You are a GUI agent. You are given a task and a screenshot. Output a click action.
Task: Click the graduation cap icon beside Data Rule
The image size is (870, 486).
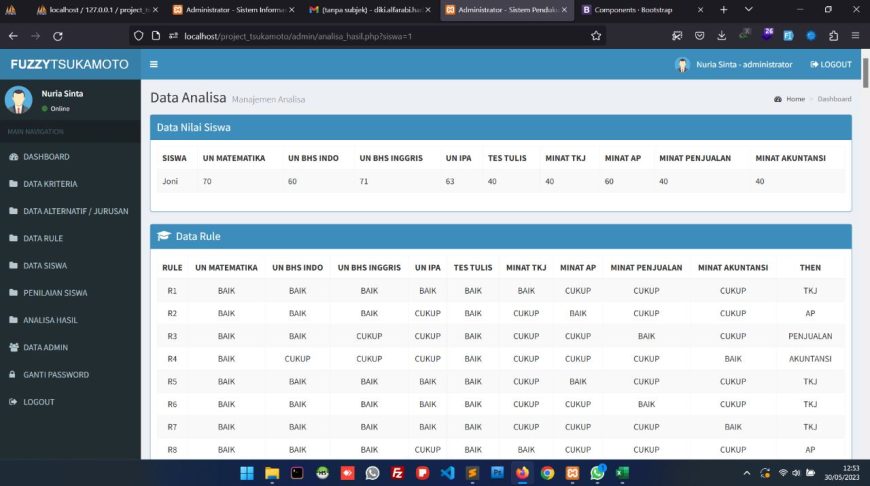[164, 236]
